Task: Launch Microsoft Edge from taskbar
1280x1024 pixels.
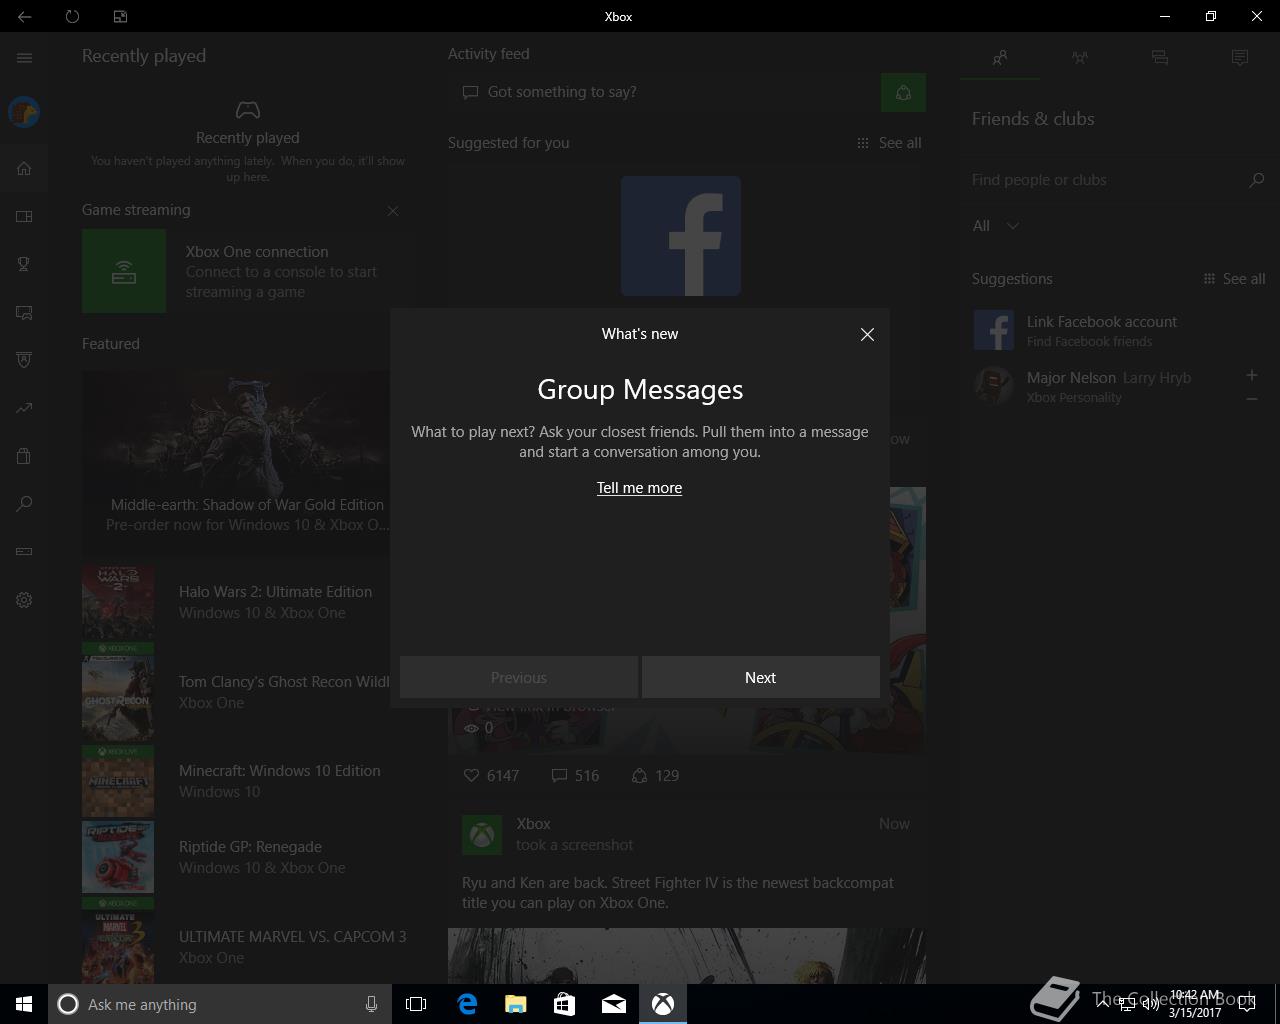Action: pyautogui.click(x=467, y=1004)
